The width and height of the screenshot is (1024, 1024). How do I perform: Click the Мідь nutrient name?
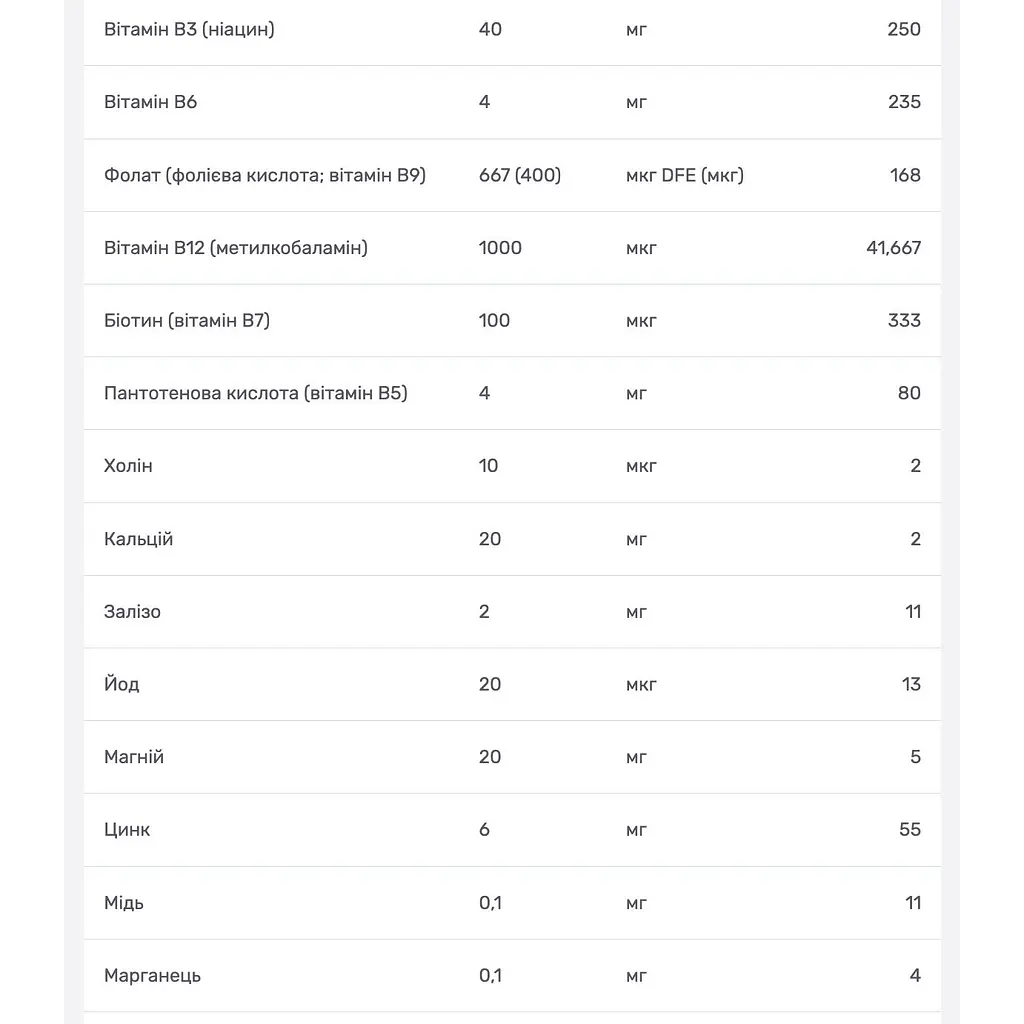tap(123, 903)
